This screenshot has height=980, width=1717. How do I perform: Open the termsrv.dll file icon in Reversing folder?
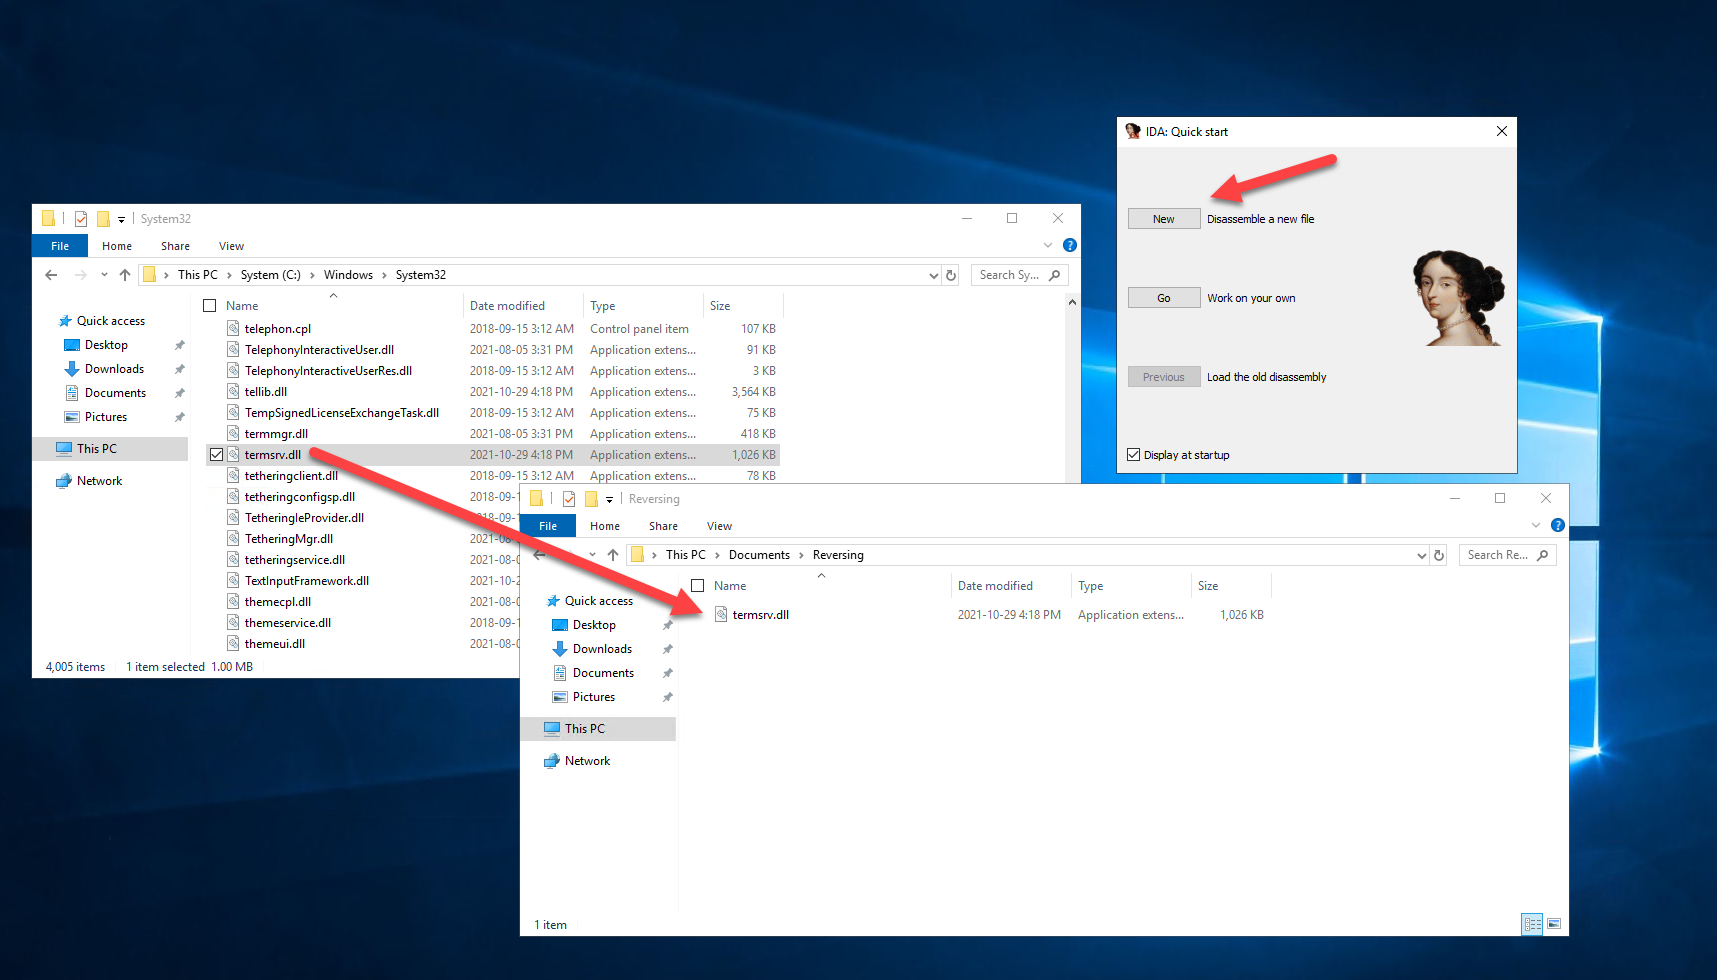tap(721, 615)
